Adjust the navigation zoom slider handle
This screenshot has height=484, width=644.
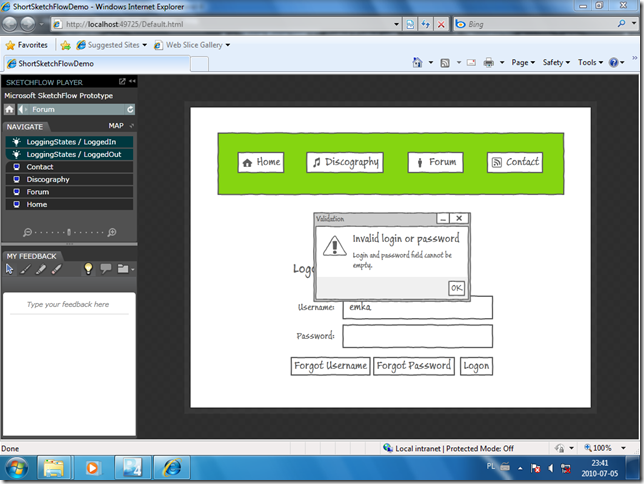(x=69, y=233)
